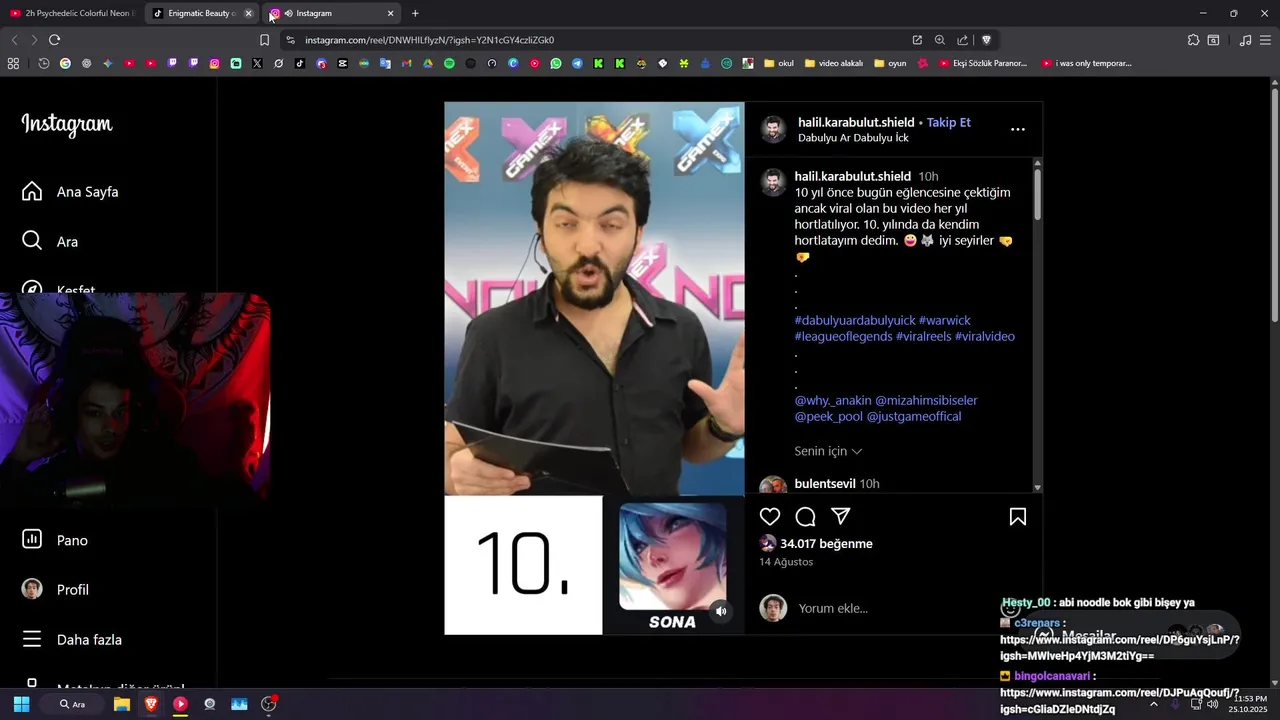The image size is (1280, 720).
Task: Open the extensions puzzle icon
Action: pos(1193,40)
